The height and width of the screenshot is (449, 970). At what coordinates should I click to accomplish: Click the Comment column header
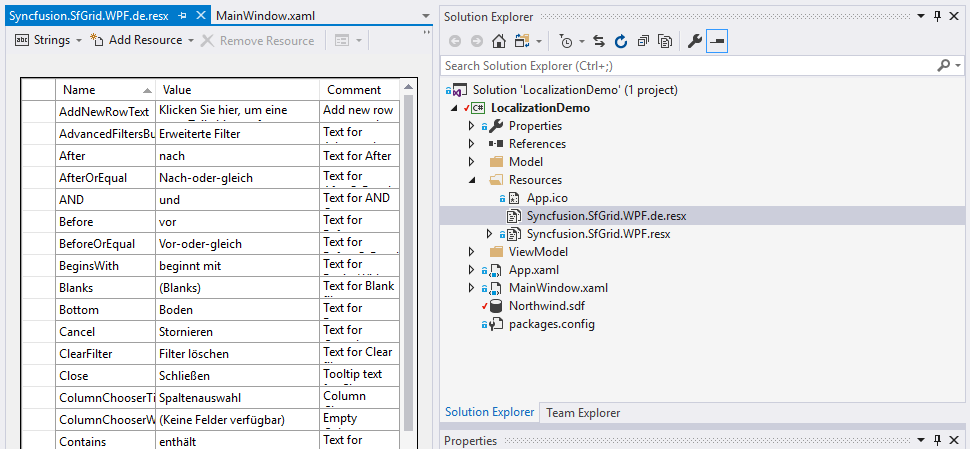click(x=360, y=90)
